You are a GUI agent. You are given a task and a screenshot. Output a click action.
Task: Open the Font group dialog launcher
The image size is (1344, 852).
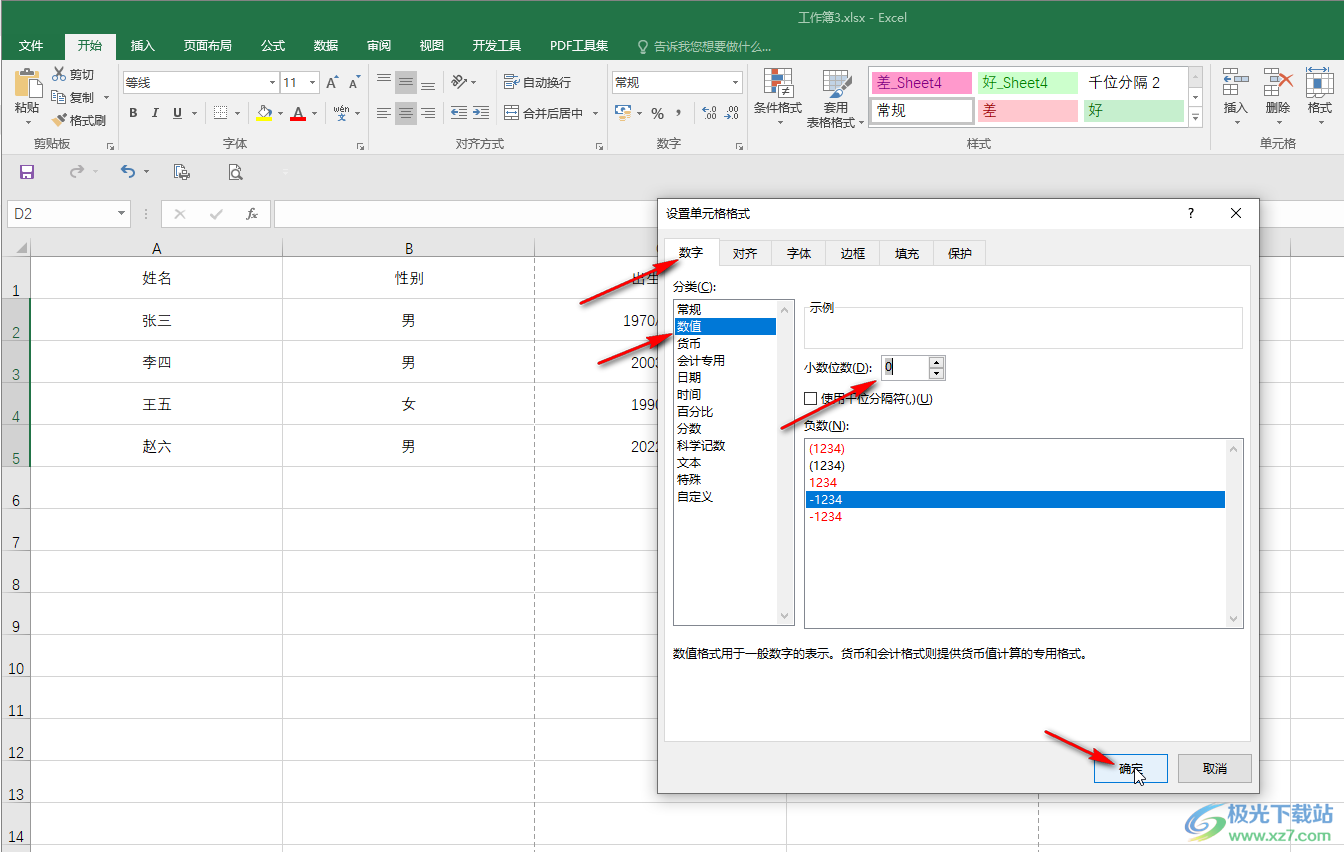click(x=361, y=147)
